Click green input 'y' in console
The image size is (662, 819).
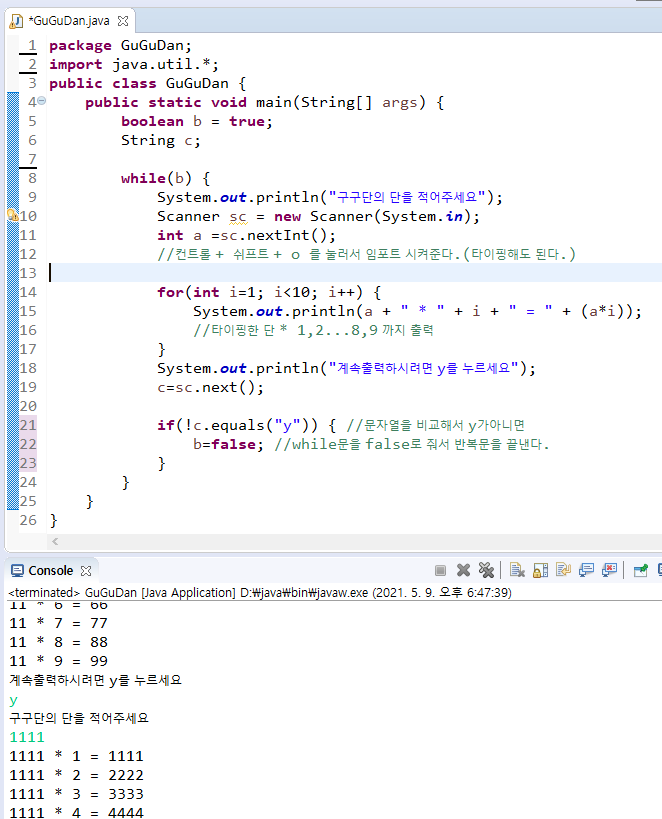coord(14,700)
